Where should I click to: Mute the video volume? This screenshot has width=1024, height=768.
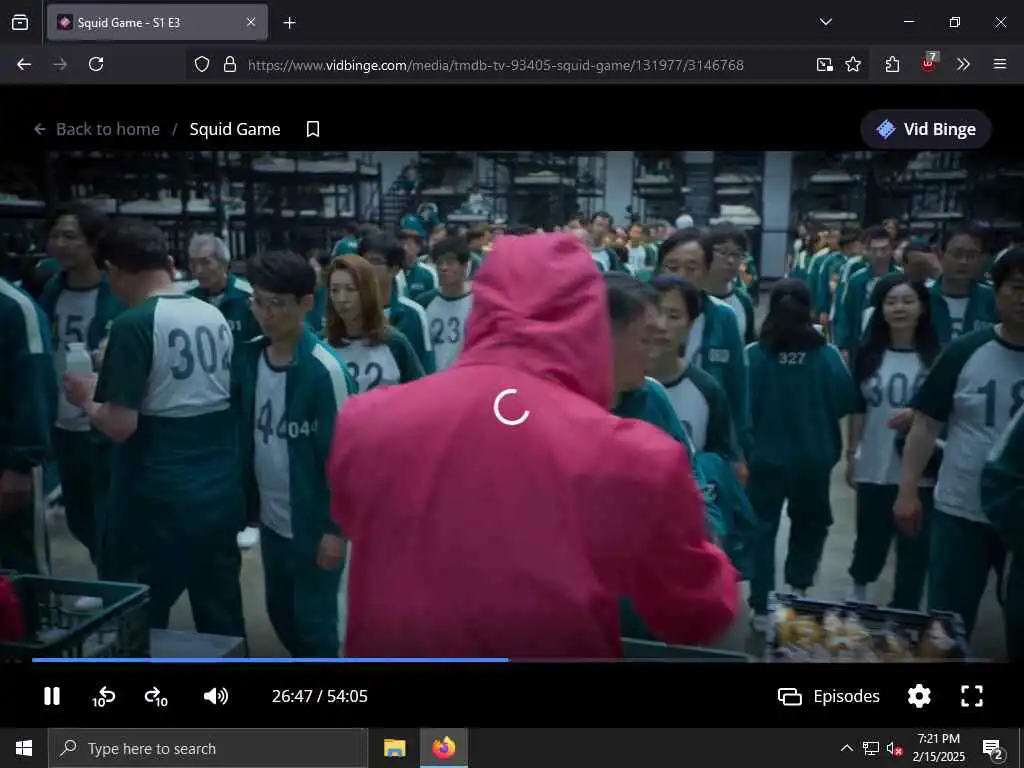(x=216, y=696)
